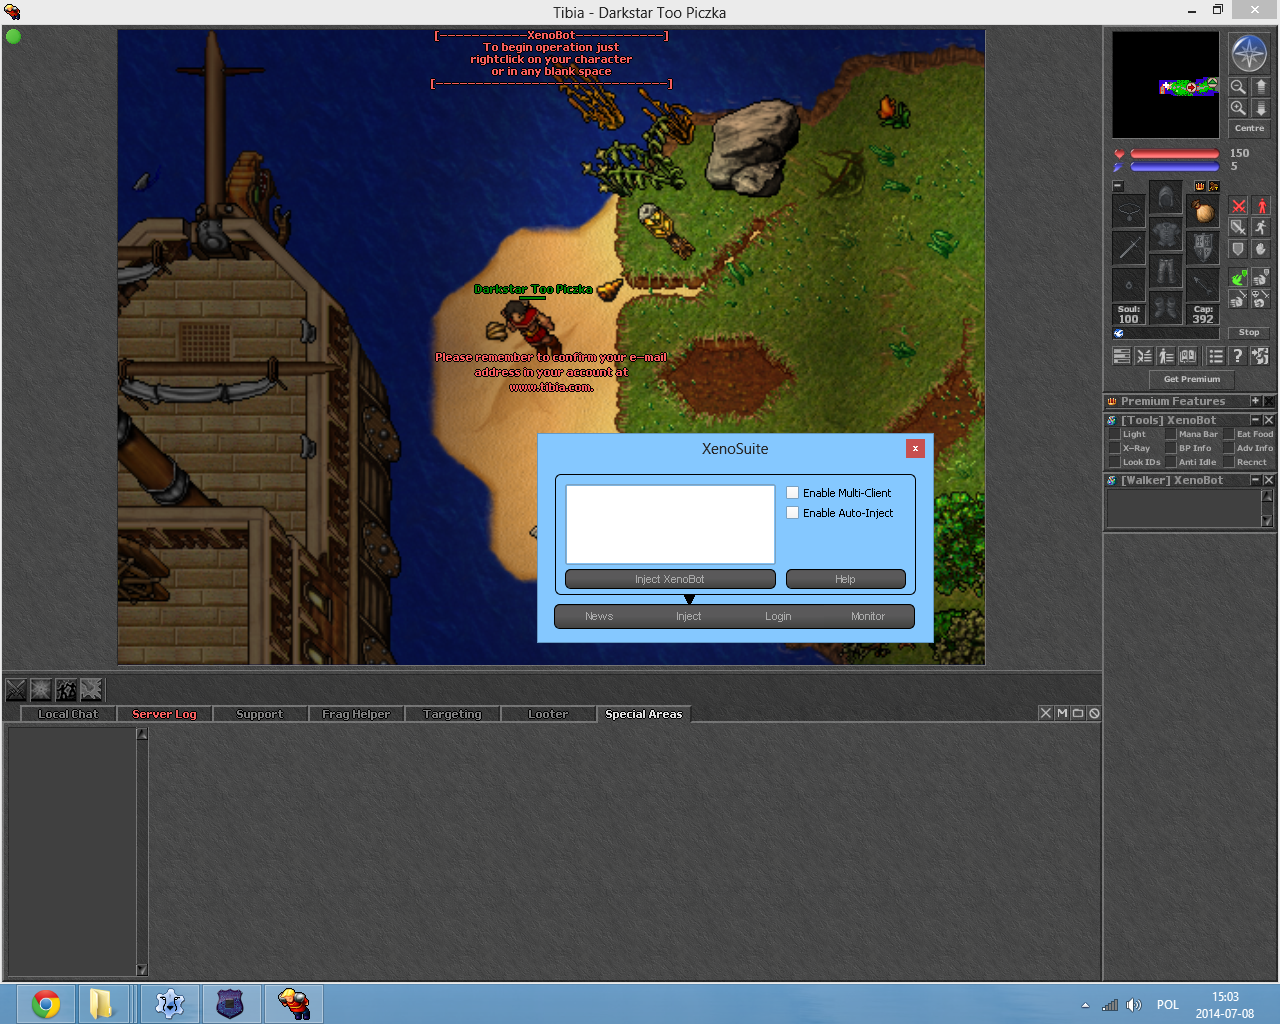1280x1024 pixels.
Task: Check Enable Auto-Inject in XenoSuite
Action: (793, 513)
